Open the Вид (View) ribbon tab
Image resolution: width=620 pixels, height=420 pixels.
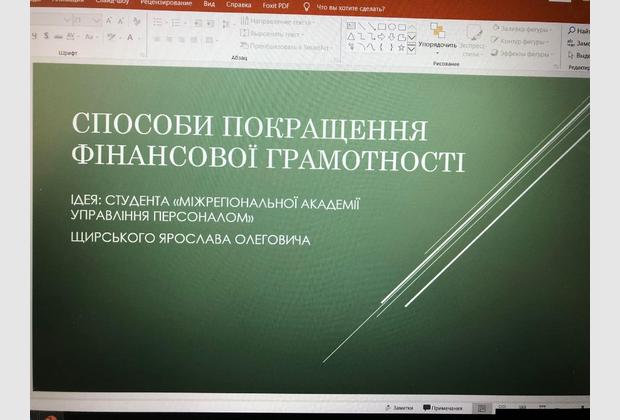[x=209, y=4]
